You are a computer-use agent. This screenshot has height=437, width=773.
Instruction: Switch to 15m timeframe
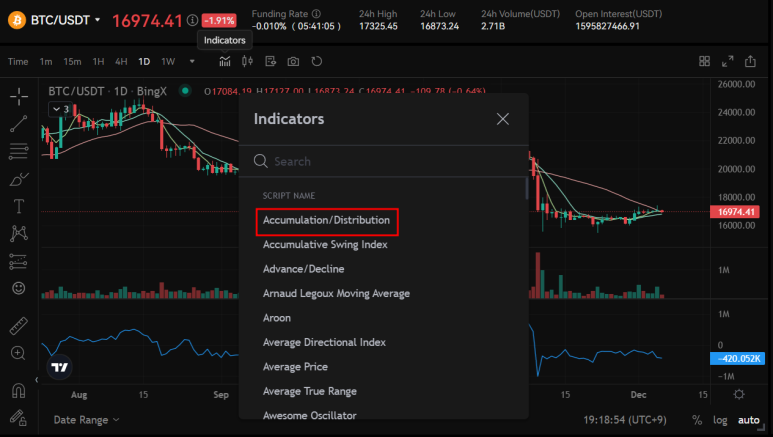point(72,62)
